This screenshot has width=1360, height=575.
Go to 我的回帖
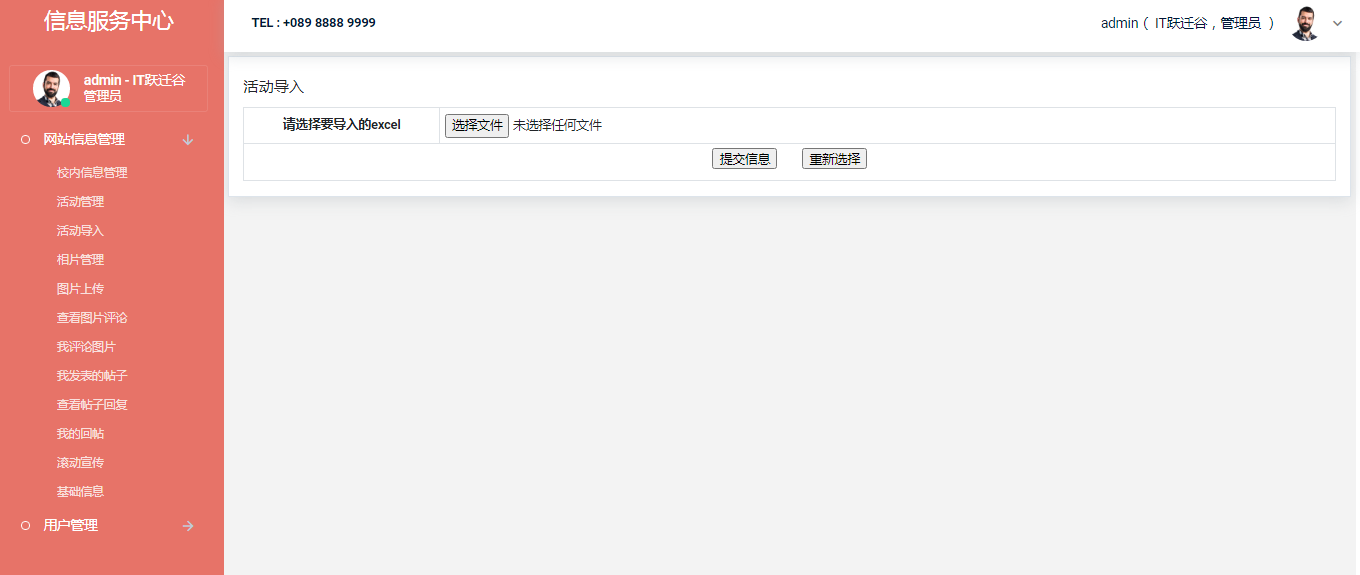tap(80, 433)
